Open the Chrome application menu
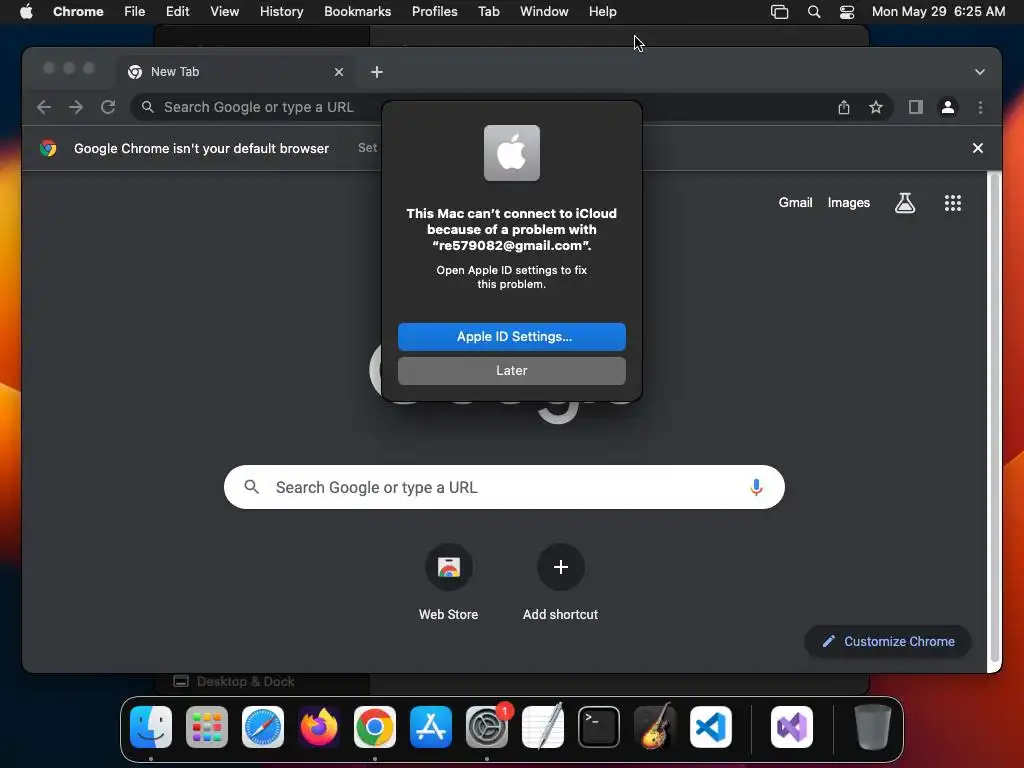 pos(78,11)
